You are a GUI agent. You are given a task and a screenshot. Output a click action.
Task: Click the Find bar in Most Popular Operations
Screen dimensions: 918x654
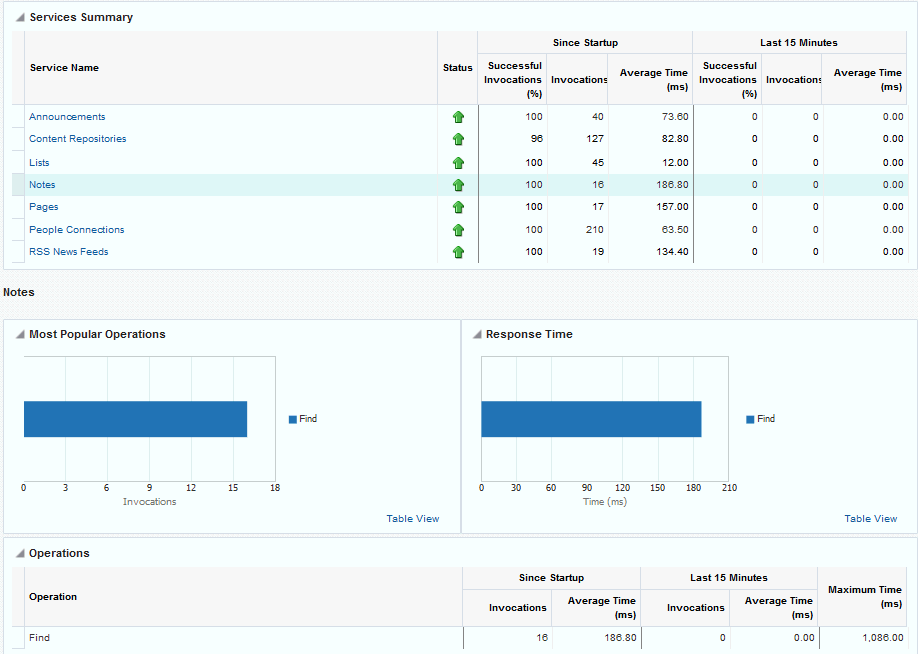tap(135, 419)
